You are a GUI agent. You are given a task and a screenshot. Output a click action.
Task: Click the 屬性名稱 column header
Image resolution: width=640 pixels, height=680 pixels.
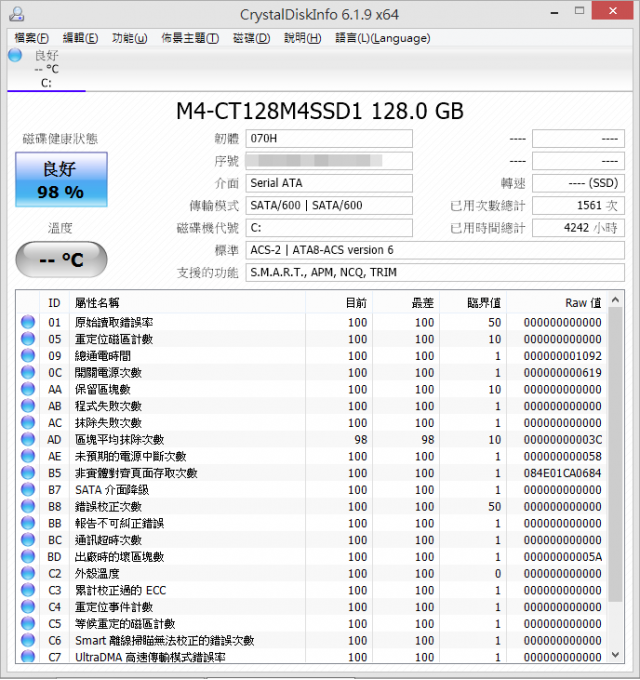[187, 303]
